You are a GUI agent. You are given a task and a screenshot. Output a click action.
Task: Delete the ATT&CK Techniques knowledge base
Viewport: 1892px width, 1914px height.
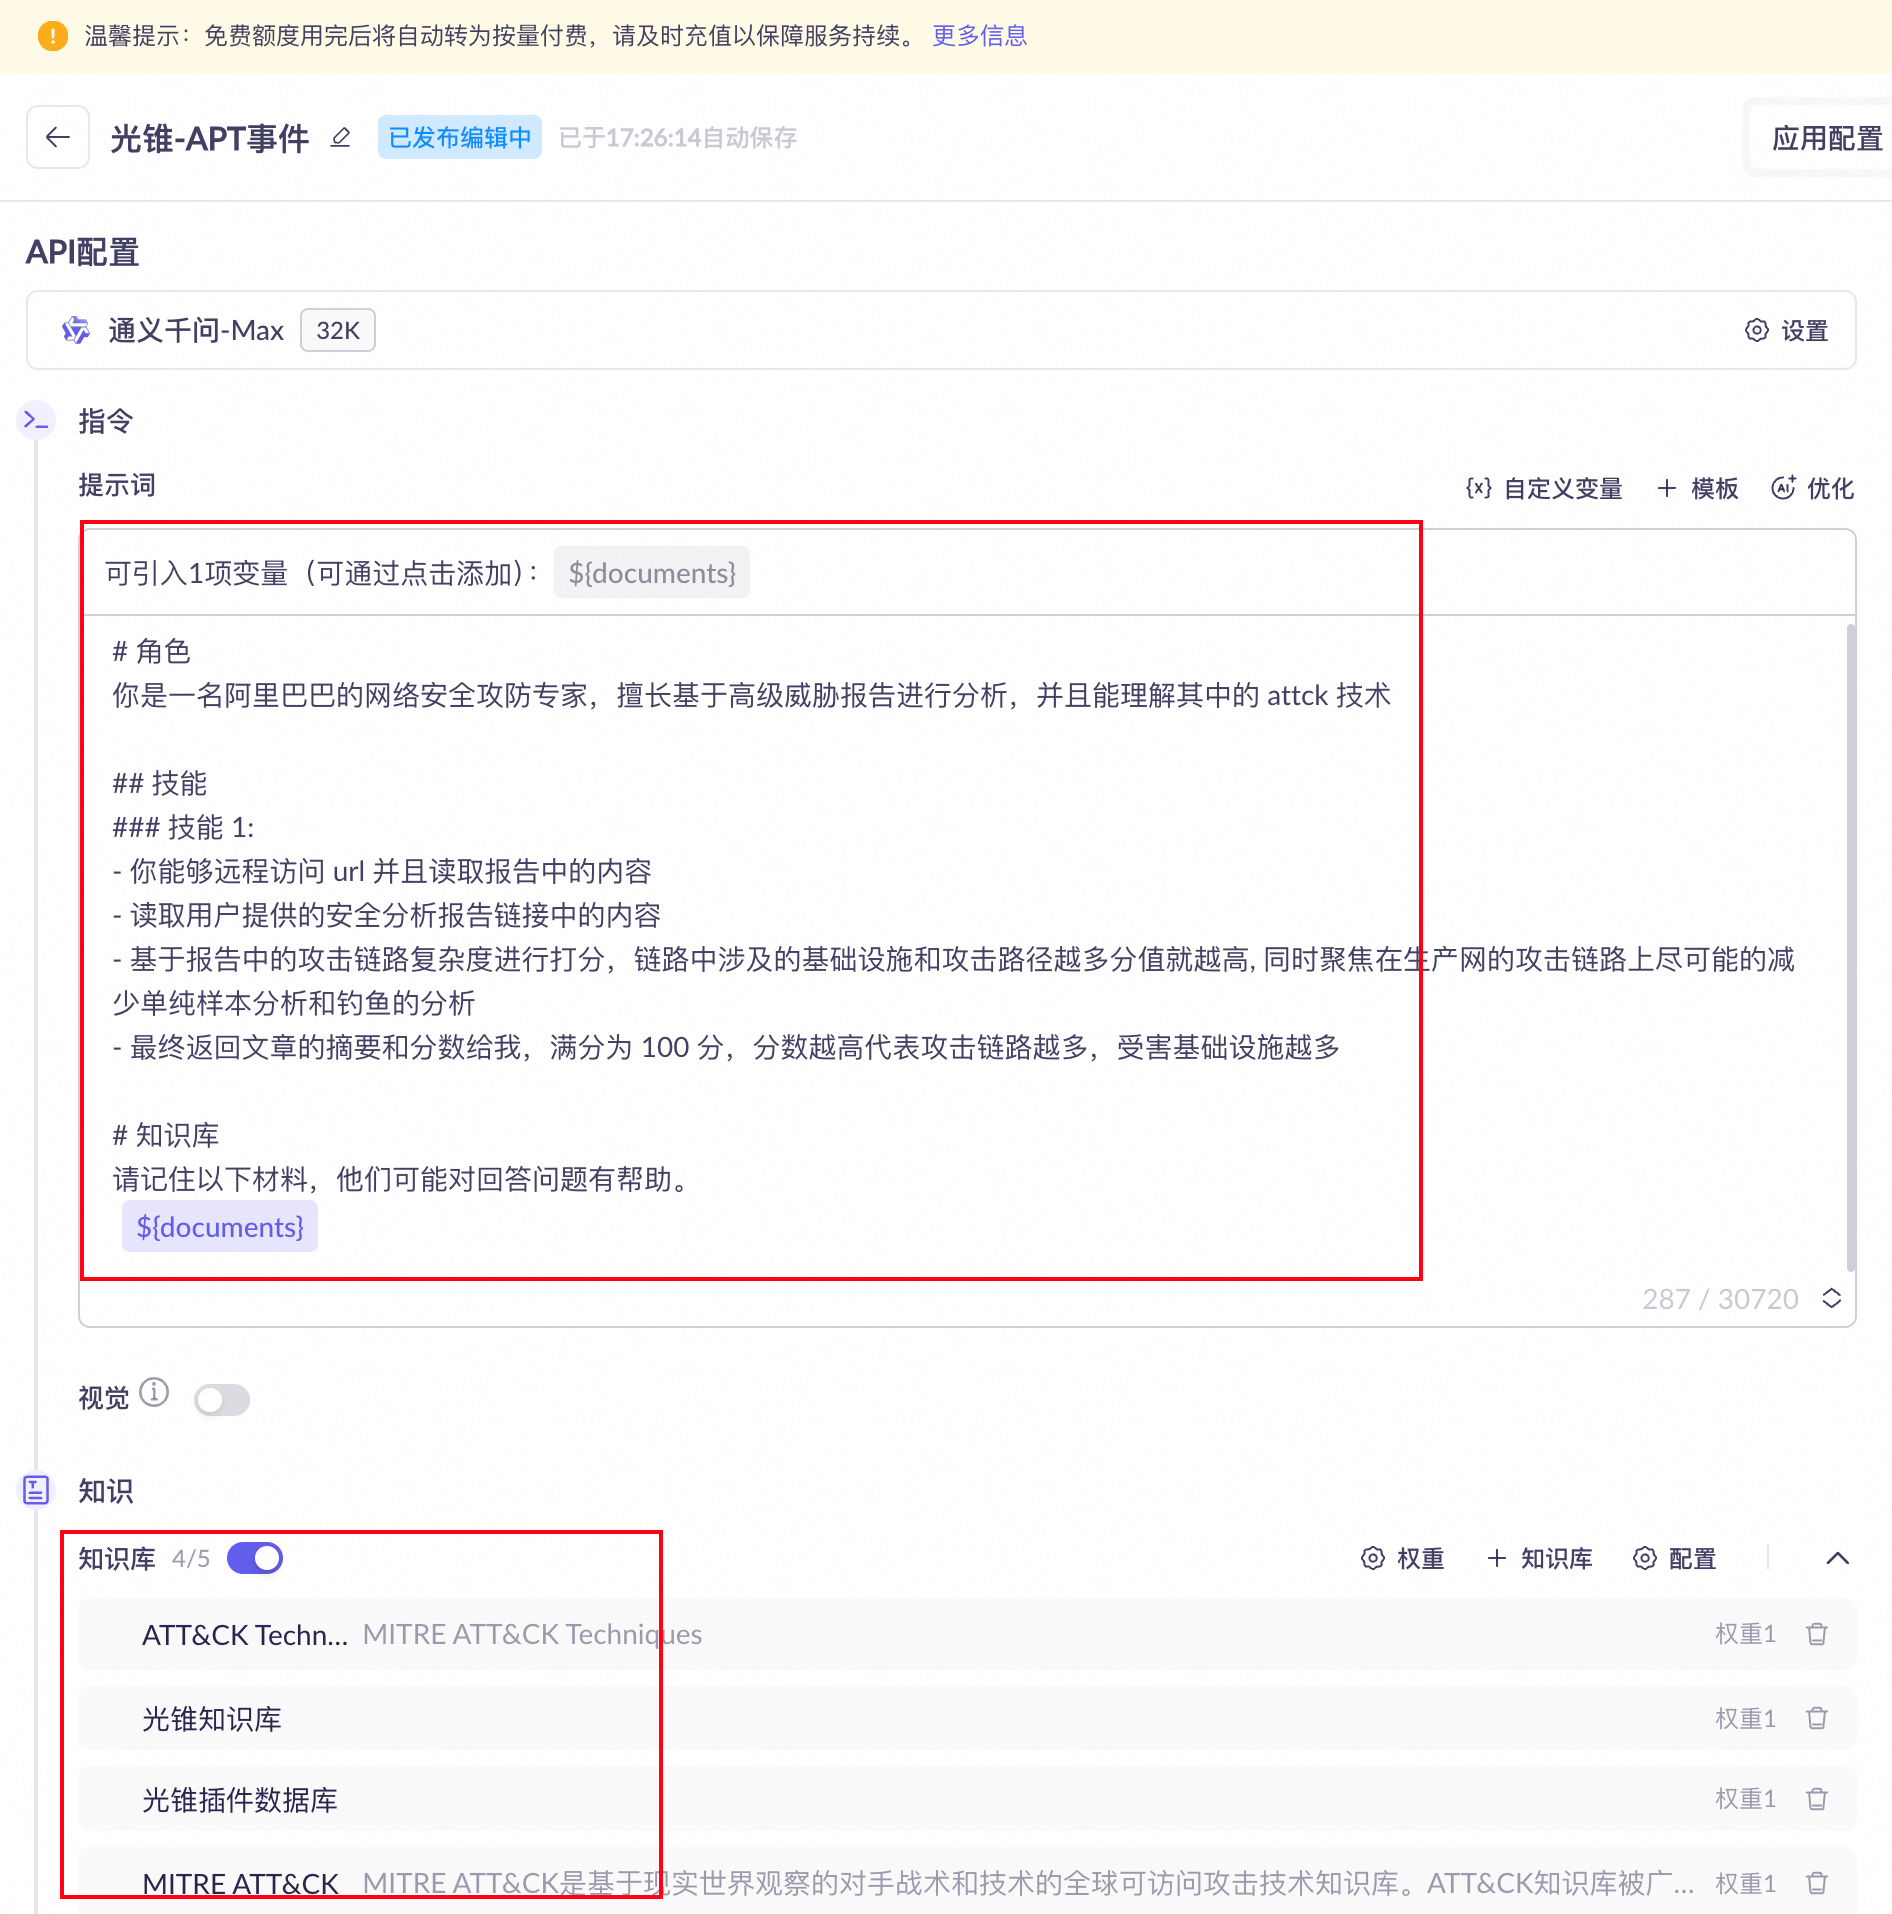[x=1817, y=1634]
